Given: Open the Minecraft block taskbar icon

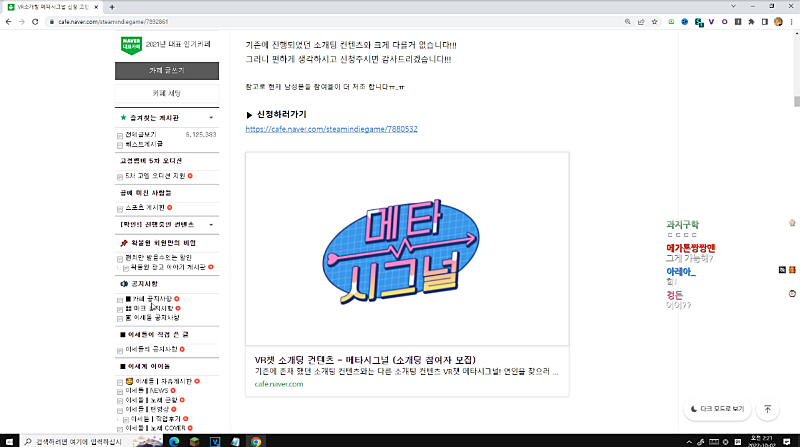Looking at the screenshot, I should click(x=194, y=441).
